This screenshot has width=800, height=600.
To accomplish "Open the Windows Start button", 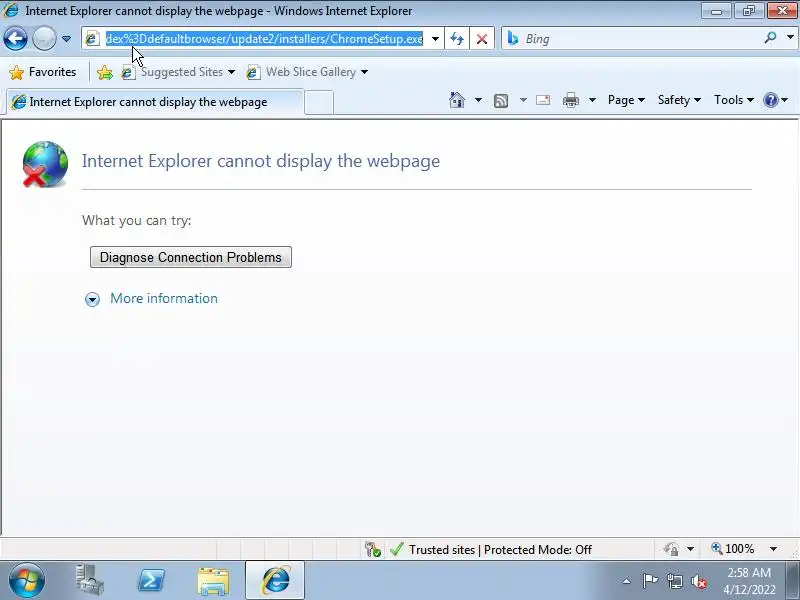I will [26, 580].
